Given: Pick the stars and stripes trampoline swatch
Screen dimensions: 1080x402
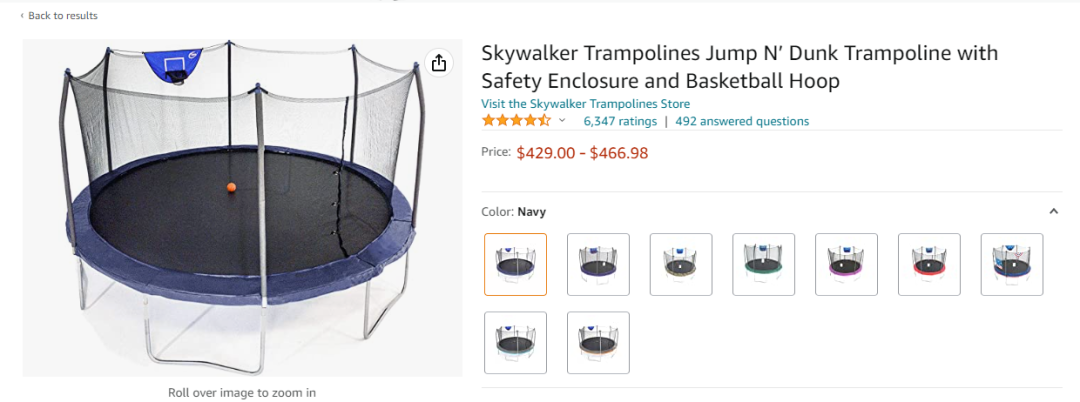Looking at the screenshot, I should coord(1012,264).
